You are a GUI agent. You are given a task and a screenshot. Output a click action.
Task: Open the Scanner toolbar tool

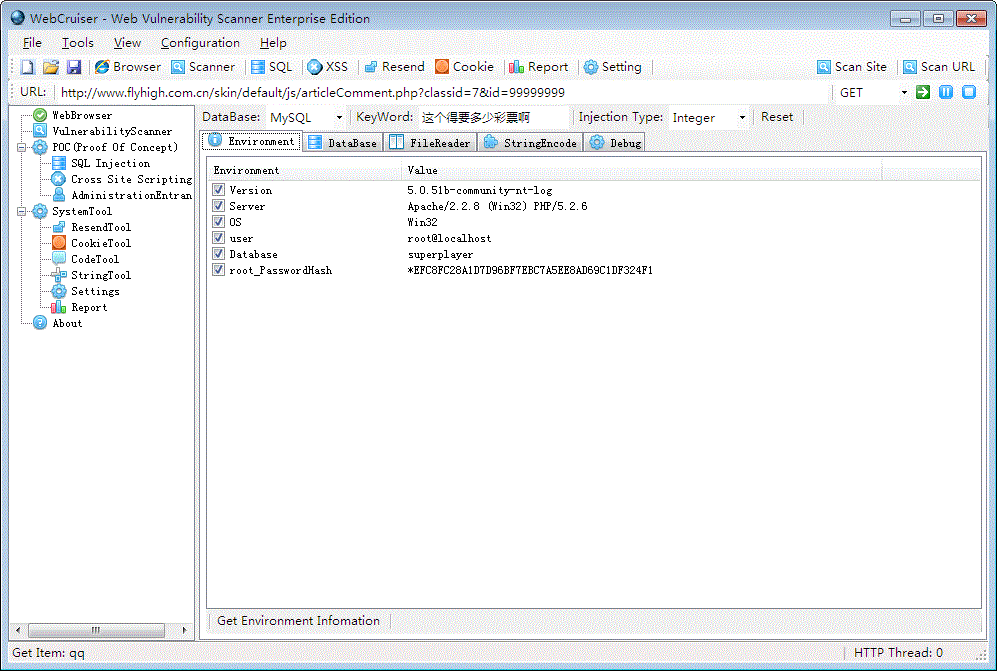(x=203, y=67)
